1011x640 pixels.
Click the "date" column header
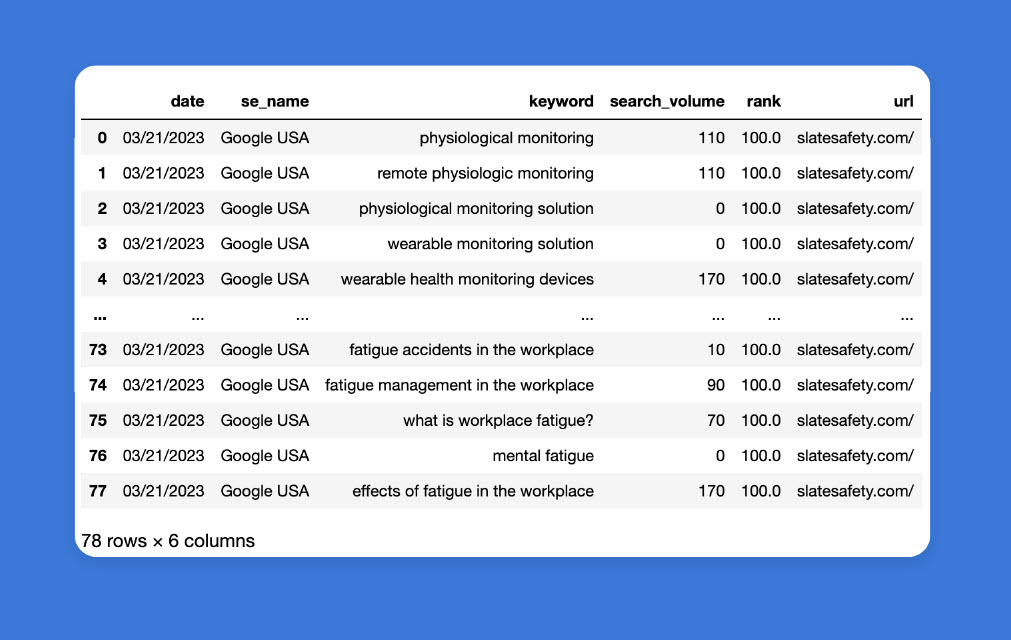(187, 101)
